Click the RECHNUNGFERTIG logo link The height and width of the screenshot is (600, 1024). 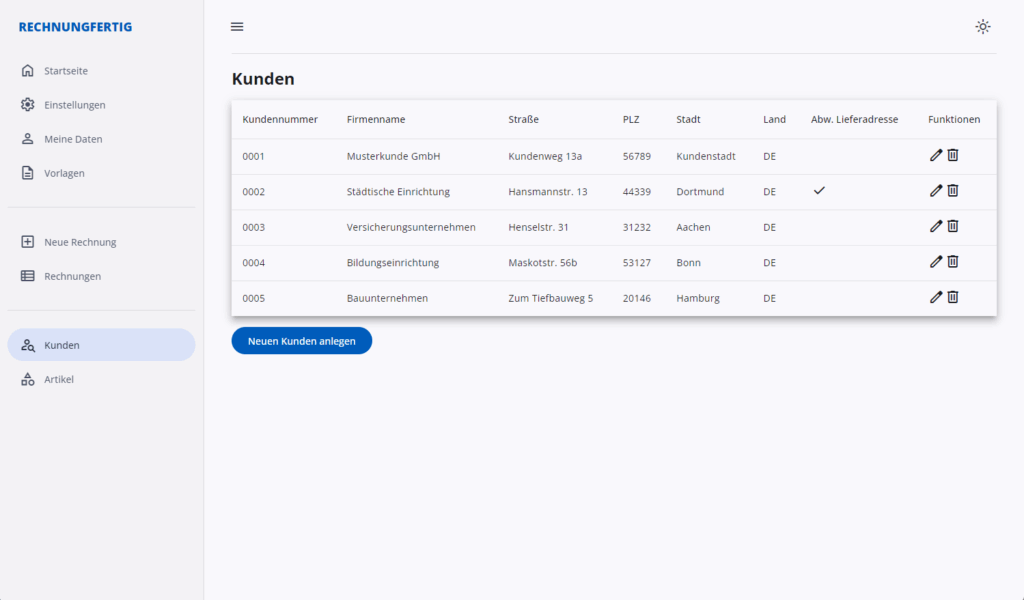pos(75,27)
